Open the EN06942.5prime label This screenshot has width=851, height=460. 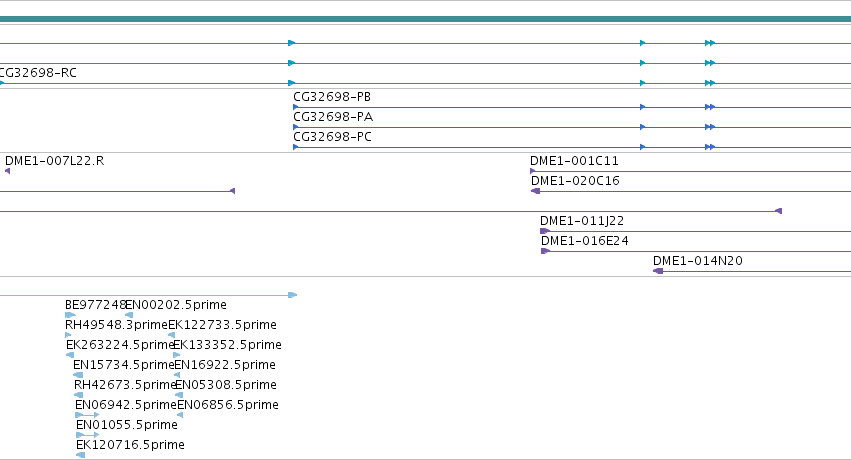[126, 405]
